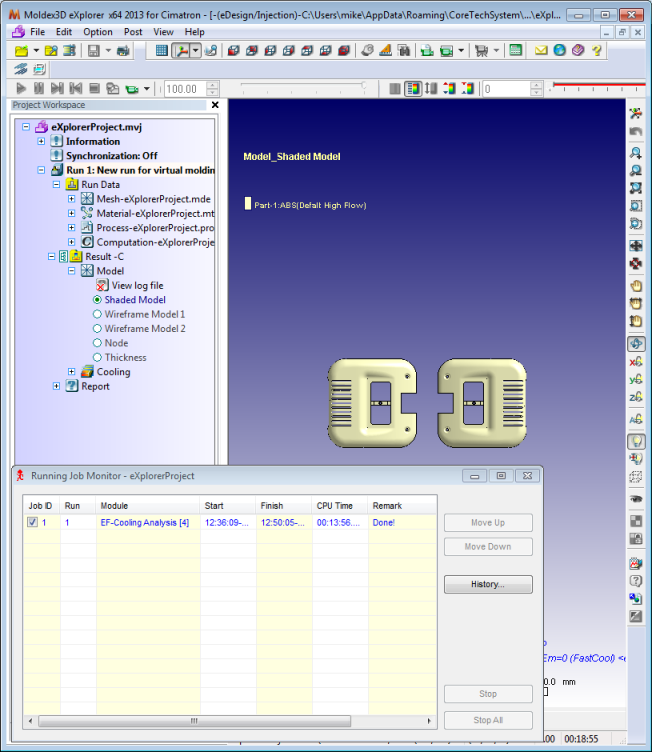Click the Module column header
The height and width of the screenshot is (752, 652).
click(148, 505)
